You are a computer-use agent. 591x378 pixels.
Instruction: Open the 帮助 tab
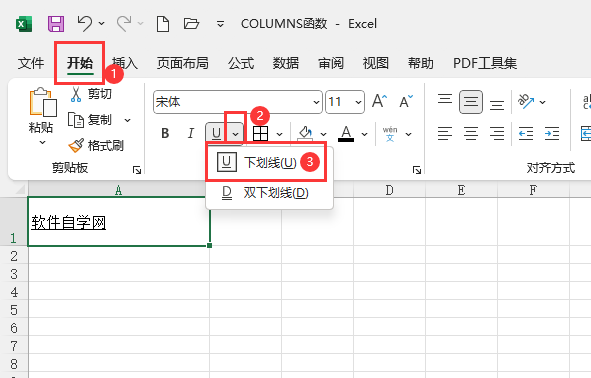(x=421, y=63)
